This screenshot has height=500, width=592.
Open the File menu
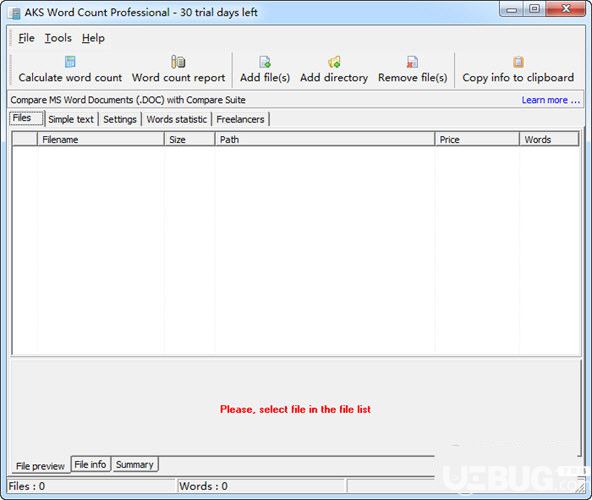coord(26,38)
